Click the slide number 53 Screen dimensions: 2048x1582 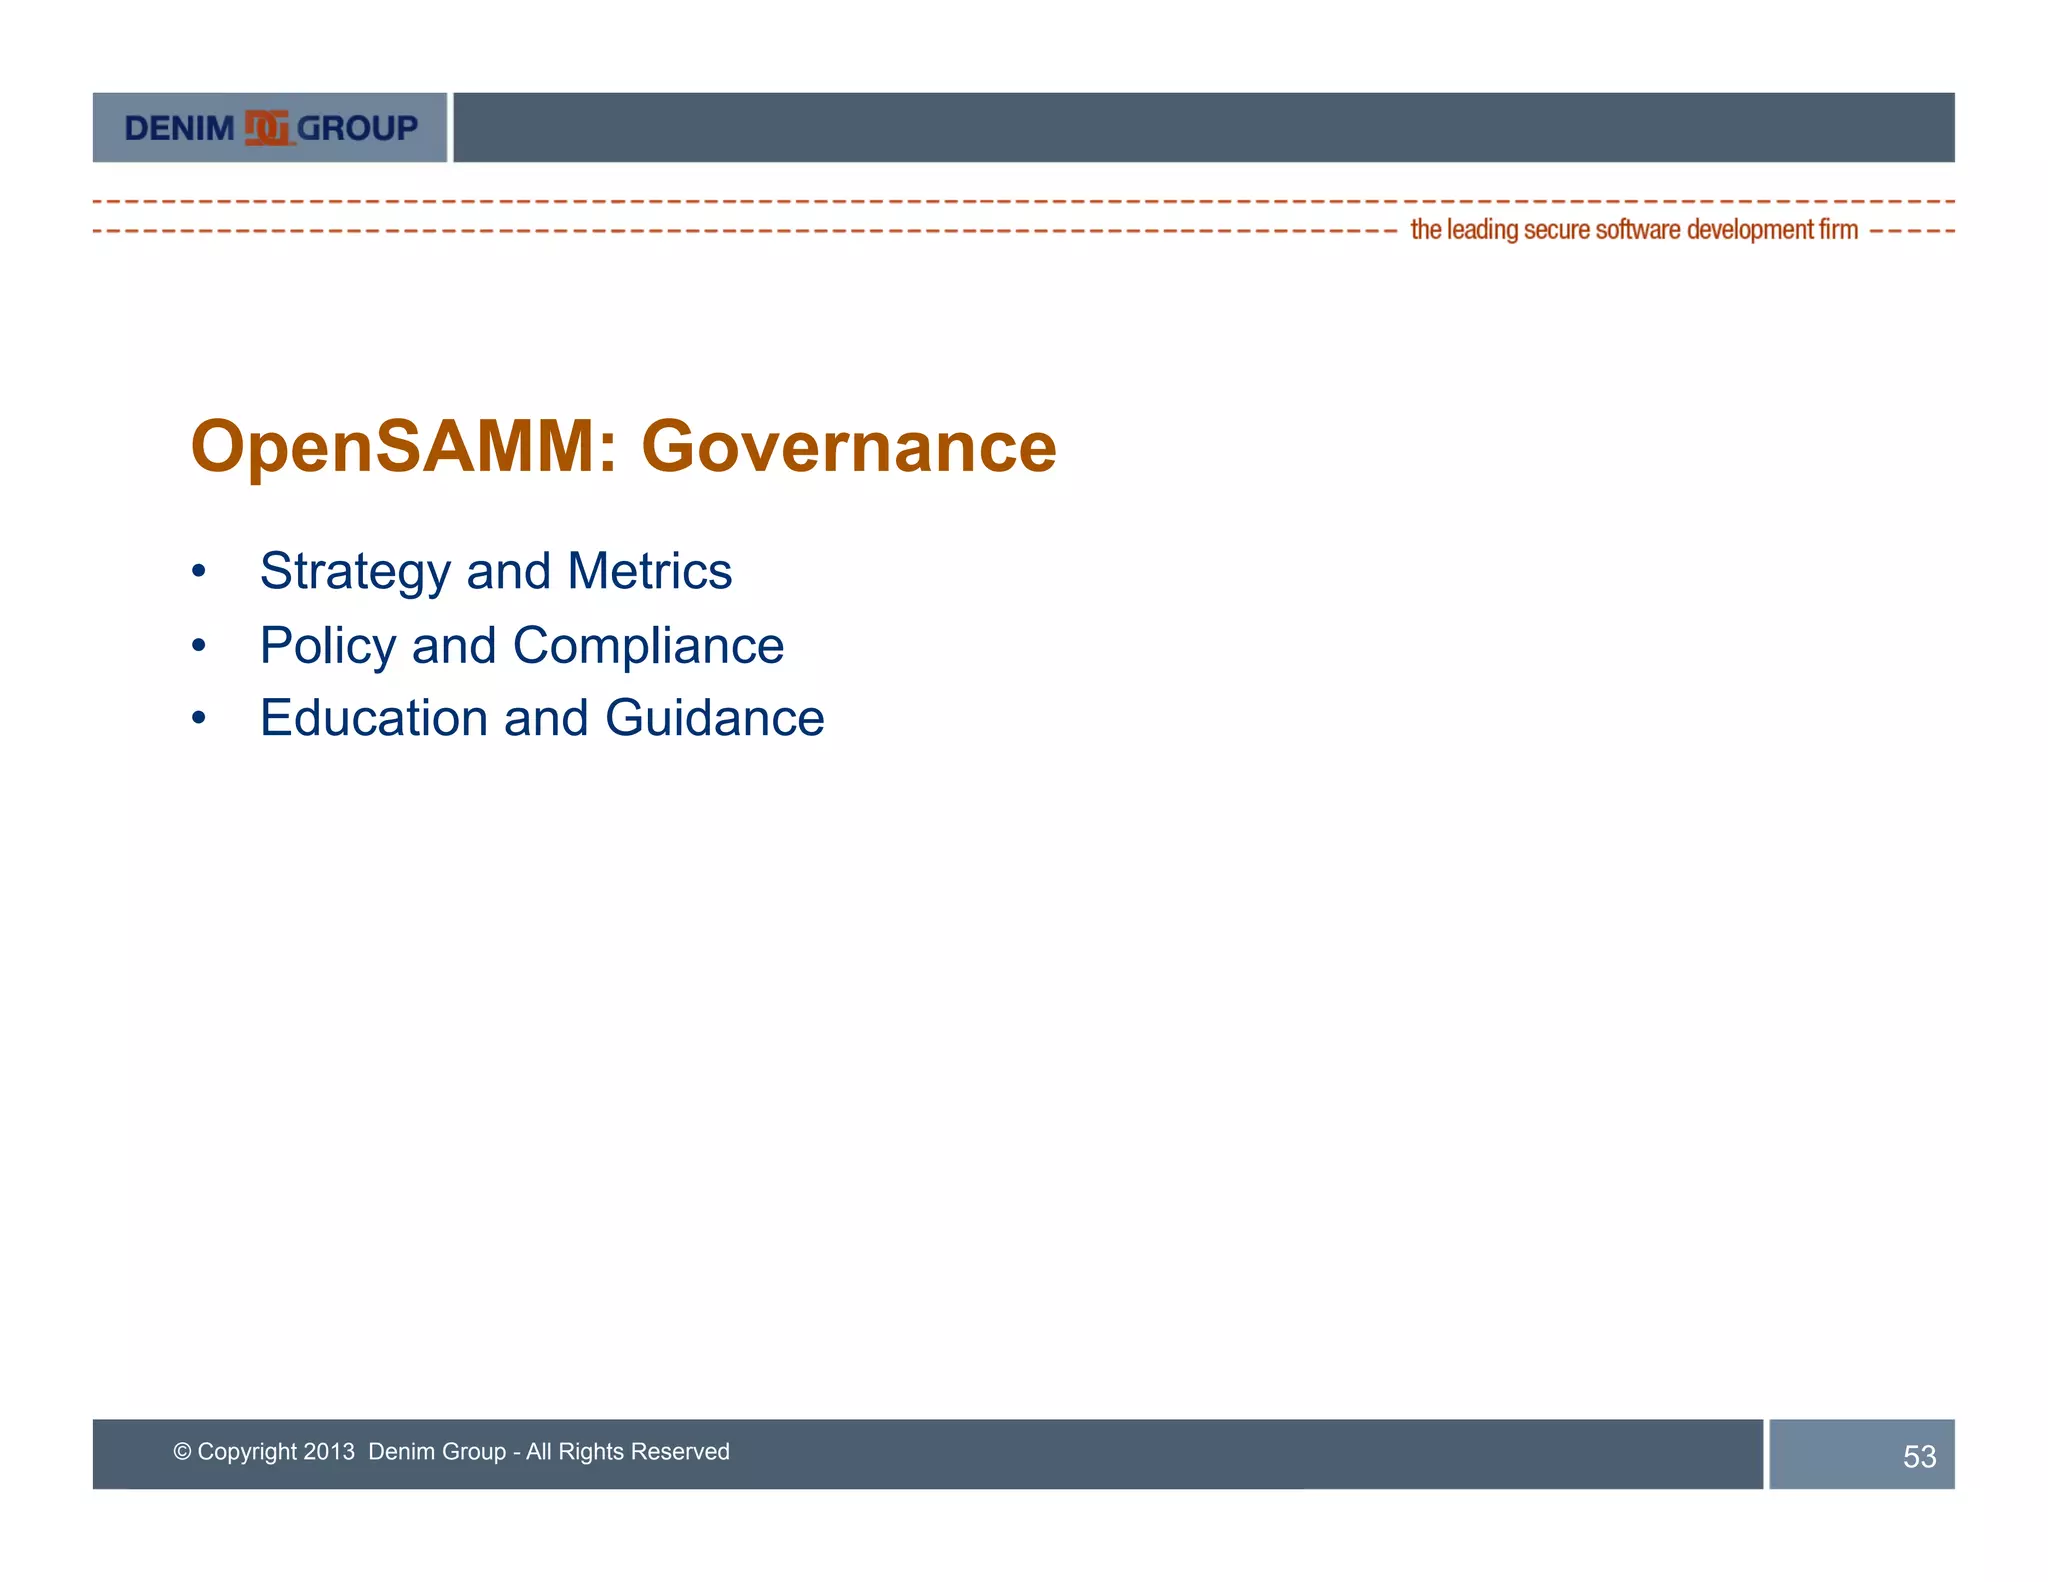pos(1918,1456)
